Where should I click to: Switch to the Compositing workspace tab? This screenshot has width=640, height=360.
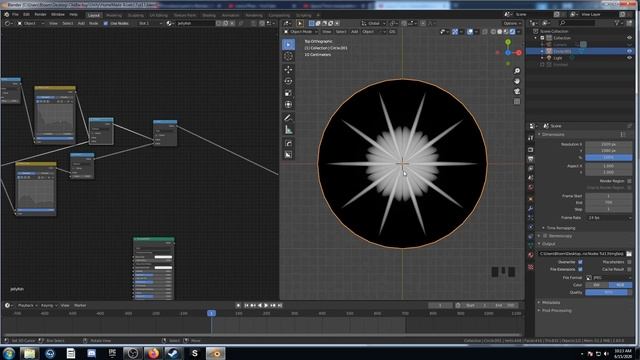(x=279, y=15)
